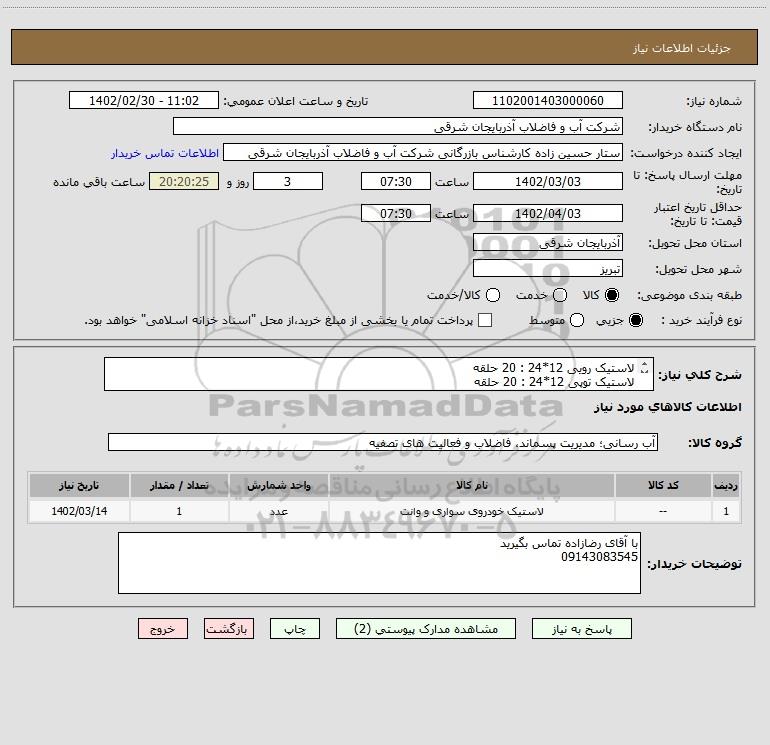Click the countdown timer 20:20:25

tap(184, 181)
